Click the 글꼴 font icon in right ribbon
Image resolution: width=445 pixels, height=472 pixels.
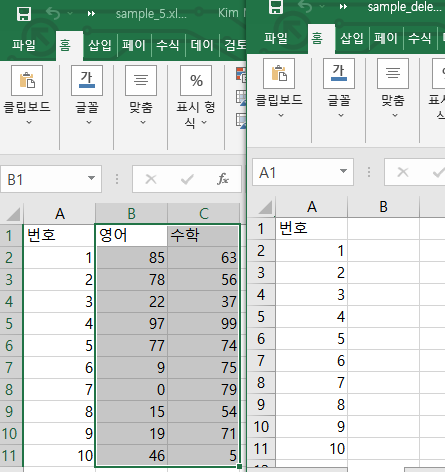coord(339,73)
